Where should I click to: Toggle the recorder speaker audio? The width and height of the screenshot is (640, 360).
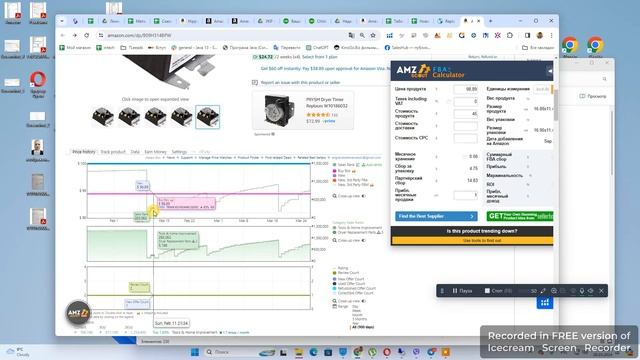coord(591,291)
